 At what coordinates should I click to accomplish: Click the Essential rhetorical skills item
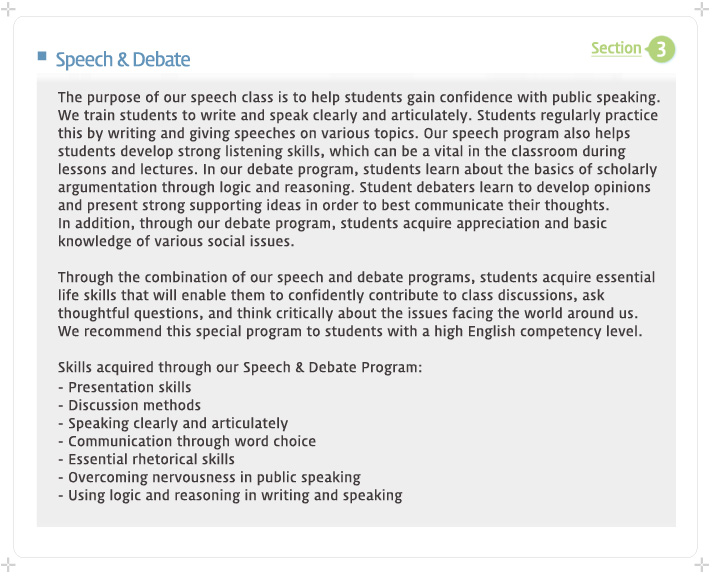(x=146, y=459)
